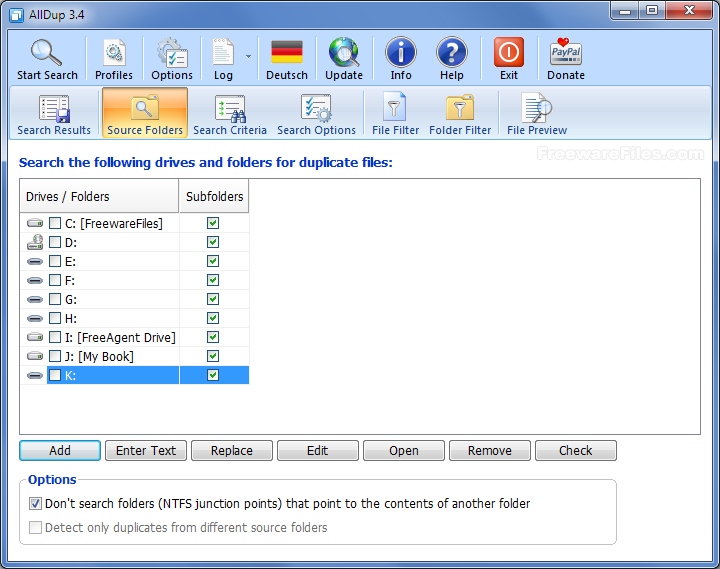
Task: Click the I: FreeAgent Drive icon
Action: pyautogui.click(x=35, y=338)
